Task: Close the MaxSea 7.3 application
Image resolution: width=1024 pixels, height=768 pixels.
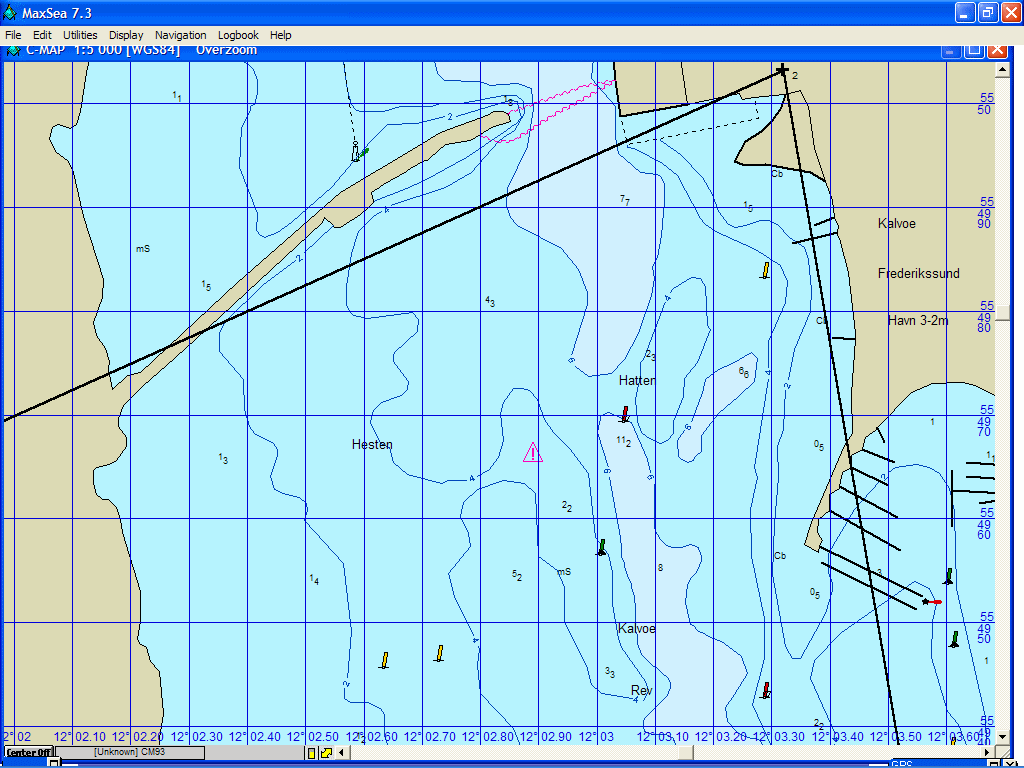Action: [1011, 12]
